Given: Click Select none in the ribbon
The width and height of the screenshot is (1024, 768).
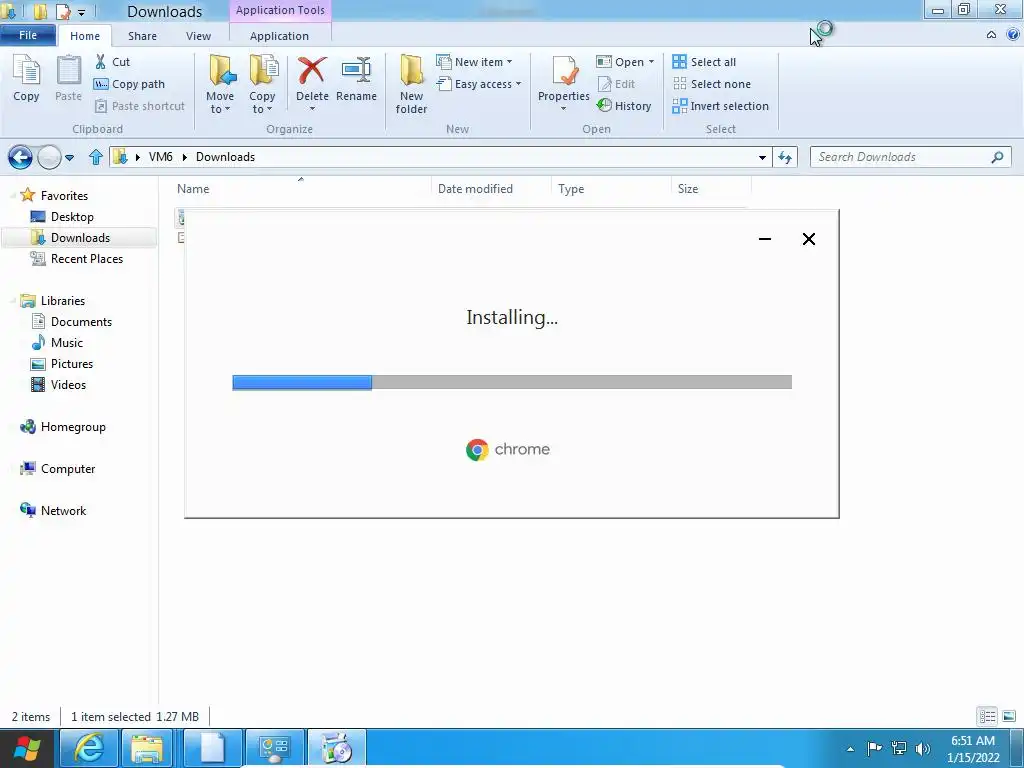Looking at the screenshot, I should point(712,84).
